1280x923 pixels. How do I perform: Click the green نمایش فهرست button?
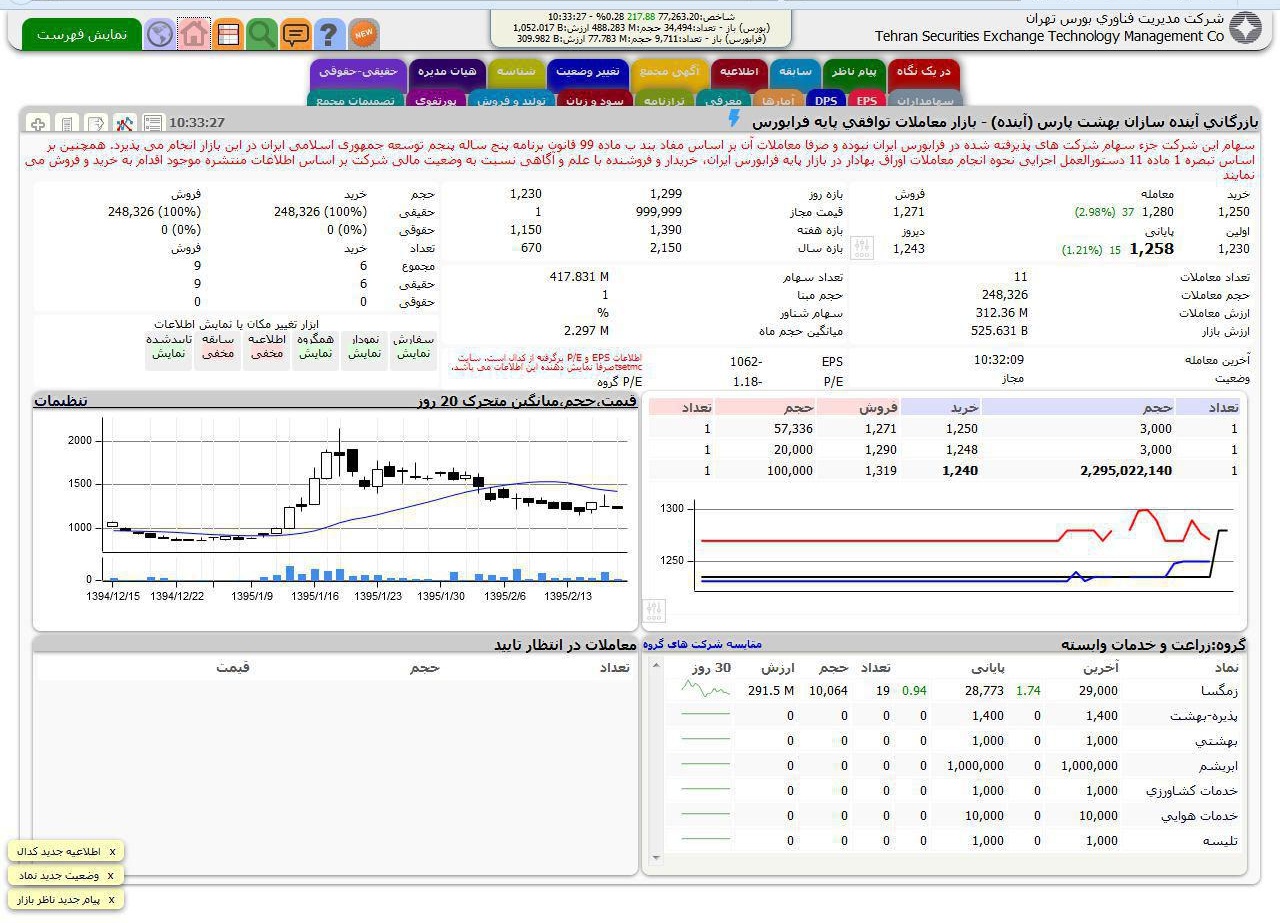click(82, 34)
